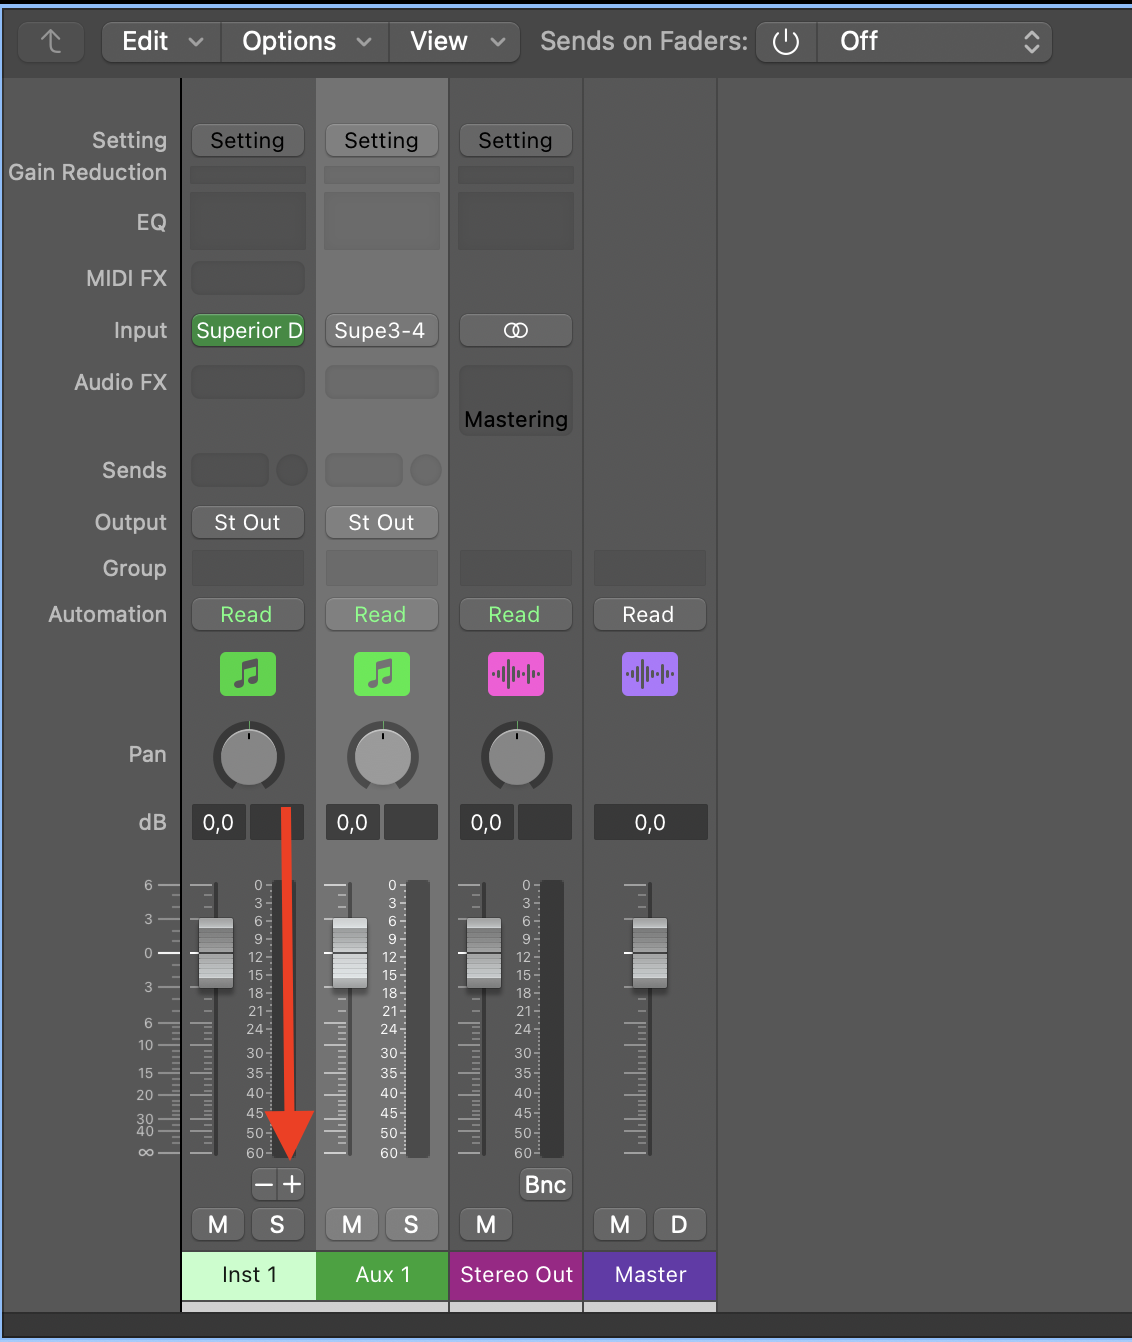Click the minus button under Inst 1 meter

(264, 1185)
